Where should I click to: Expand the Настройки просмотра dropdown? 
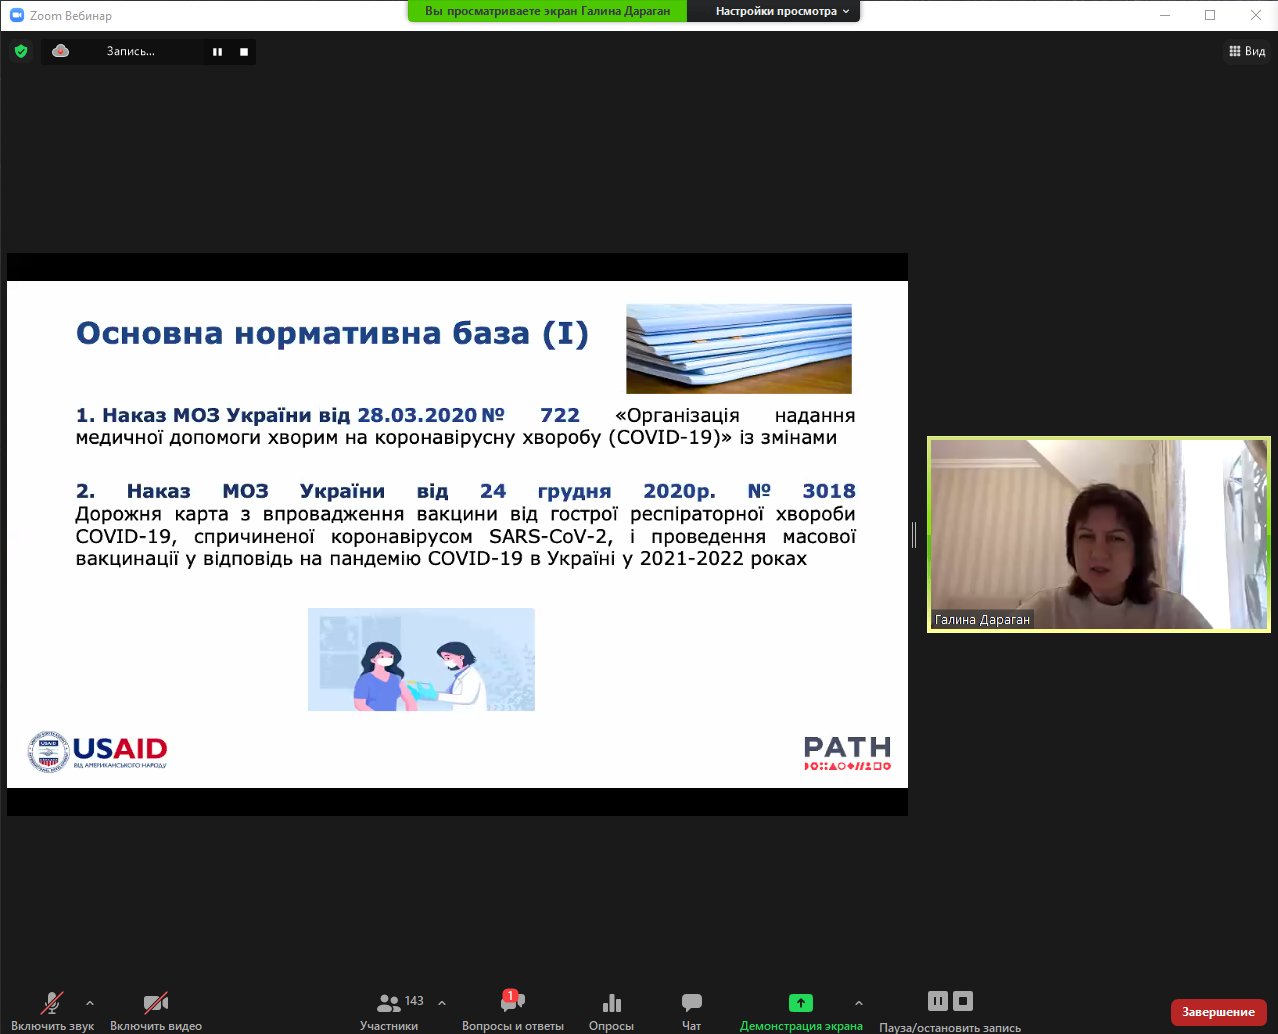(x=782, y=11)
